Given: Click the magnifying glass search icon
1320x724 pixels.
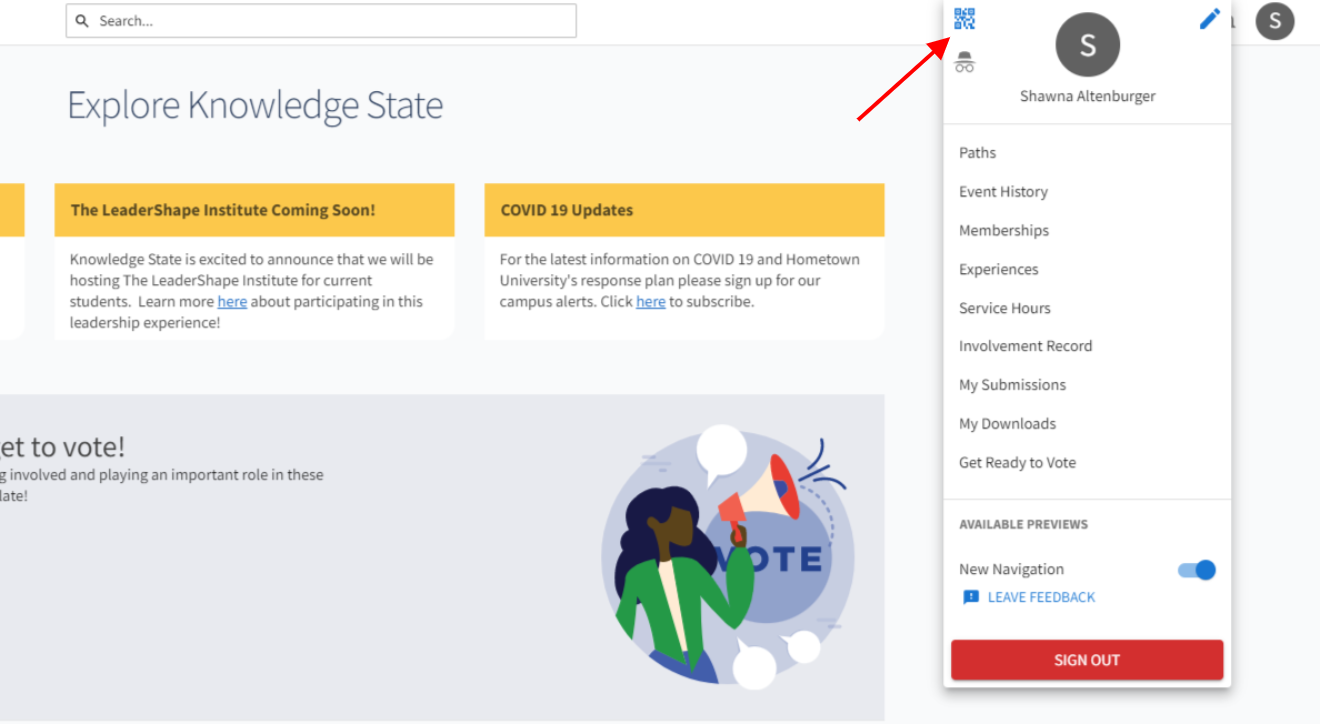Looking at the screenshot, I should click(82, 21).
